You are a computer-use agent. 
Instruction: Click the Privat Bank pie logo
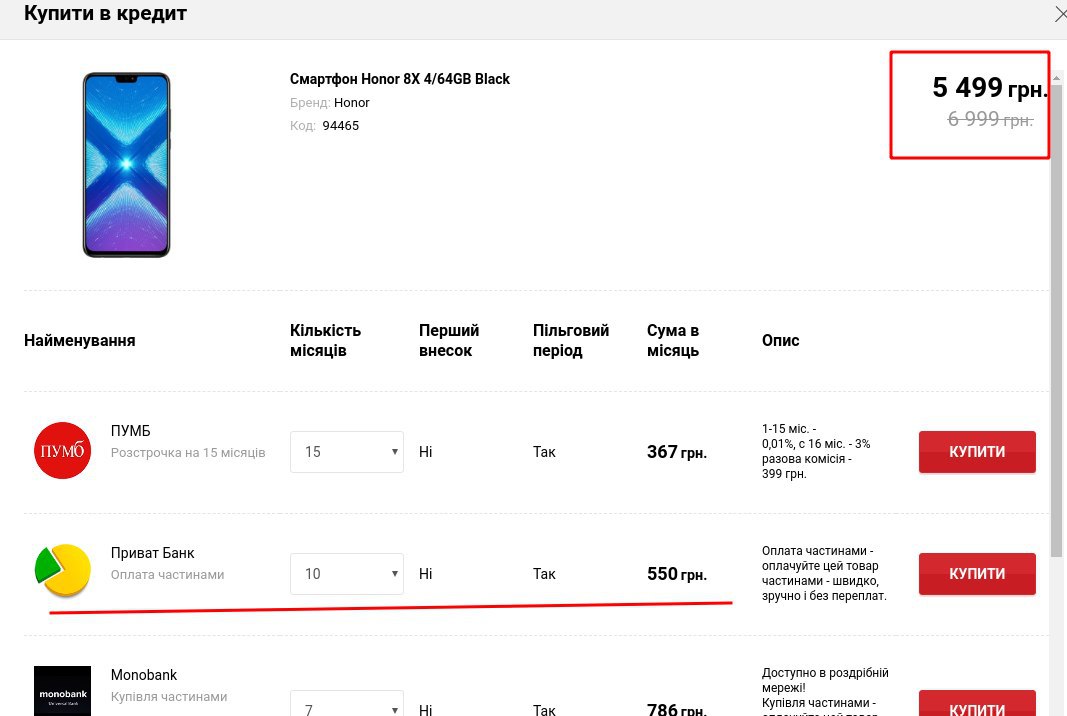(63, 570)
